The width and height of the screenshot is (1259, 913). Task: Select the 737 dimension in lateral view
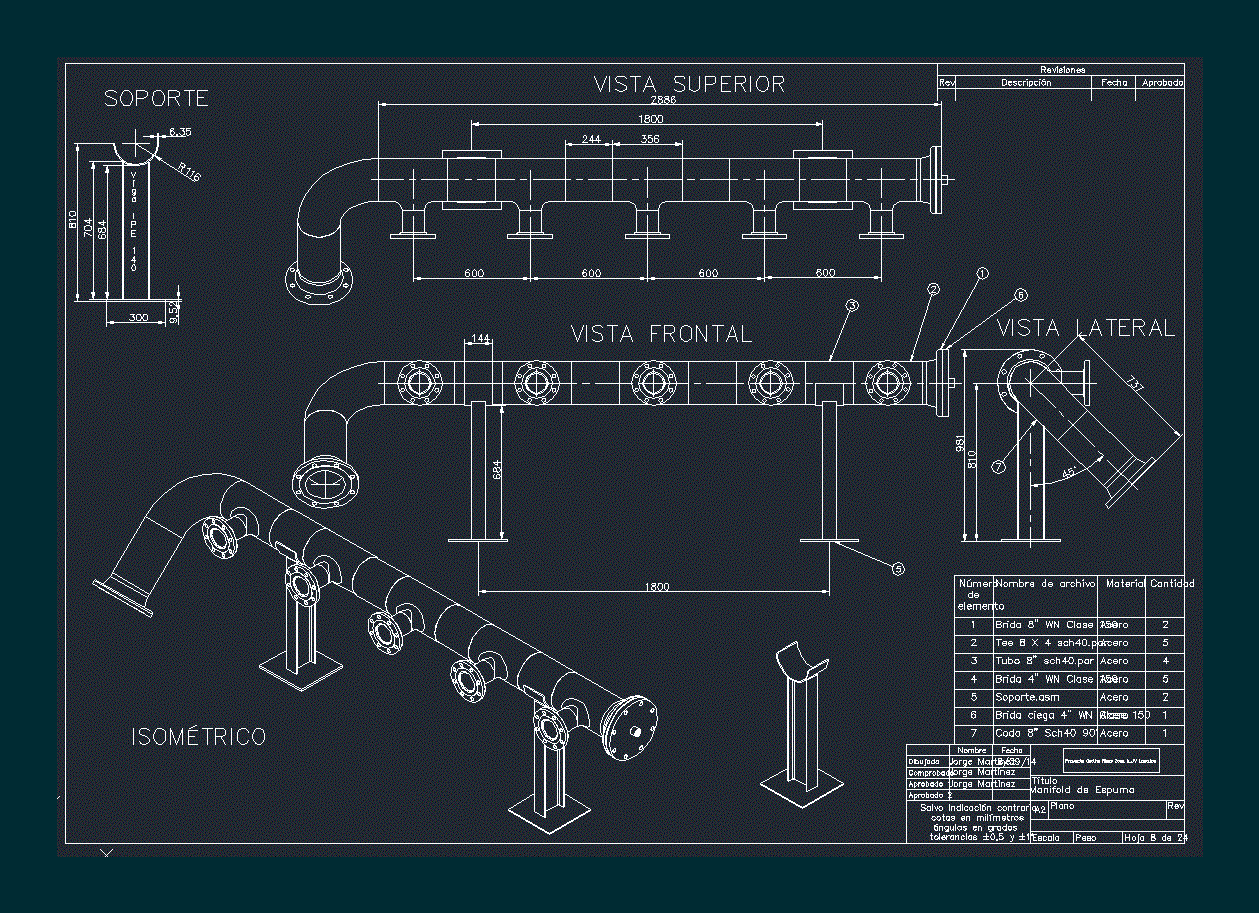(x=1133, y=384)
